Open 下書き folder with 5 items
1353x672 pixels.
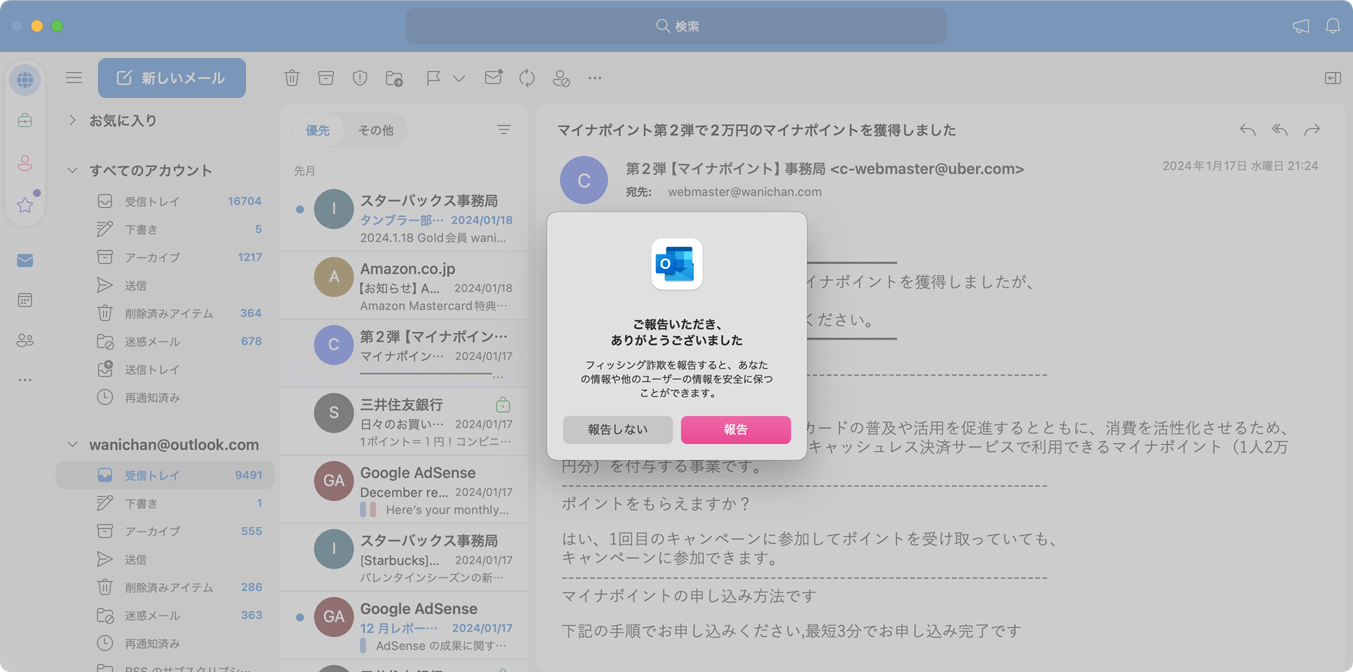click(x=165, y=229)
